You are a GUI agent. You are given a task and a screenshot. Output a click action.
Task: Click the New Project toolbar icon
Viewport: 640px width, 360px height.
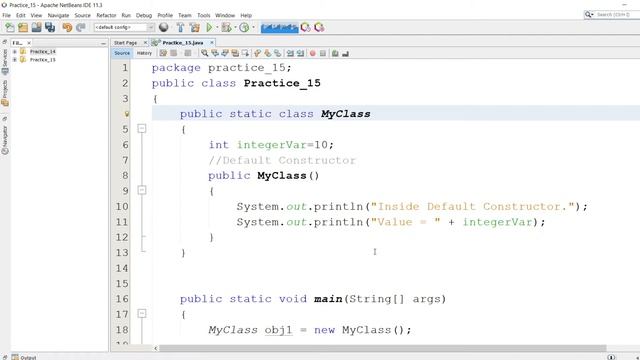click(x=23, y=27)
